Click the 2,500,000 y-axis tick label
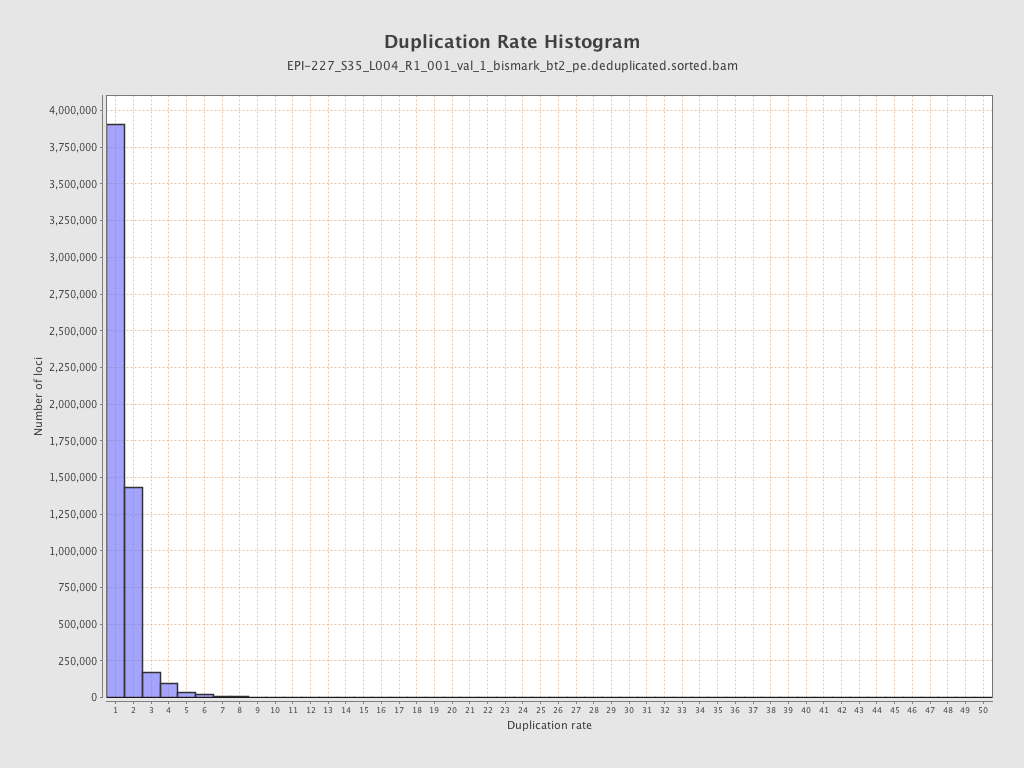Viewport: 1024px width, 768px height. pyautogui.click(x=73, y=330)
